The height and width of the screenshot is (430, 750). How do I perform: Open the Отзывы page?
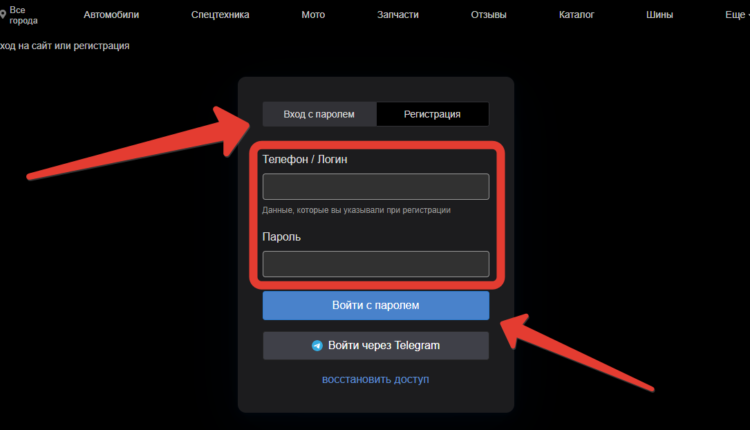coord(488,15)
